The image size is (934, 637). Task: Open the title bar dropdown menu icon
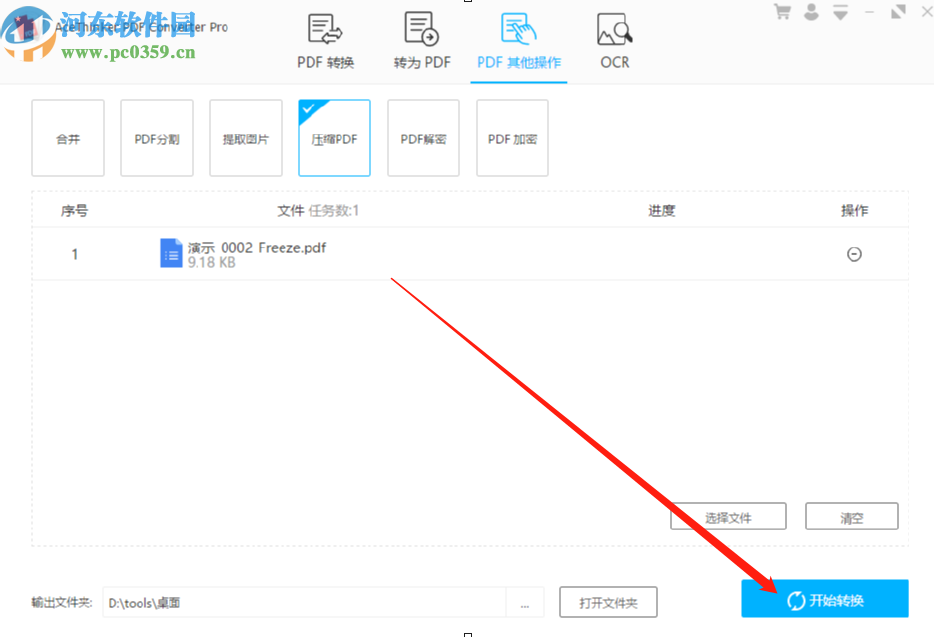click(x=840, y=11)
